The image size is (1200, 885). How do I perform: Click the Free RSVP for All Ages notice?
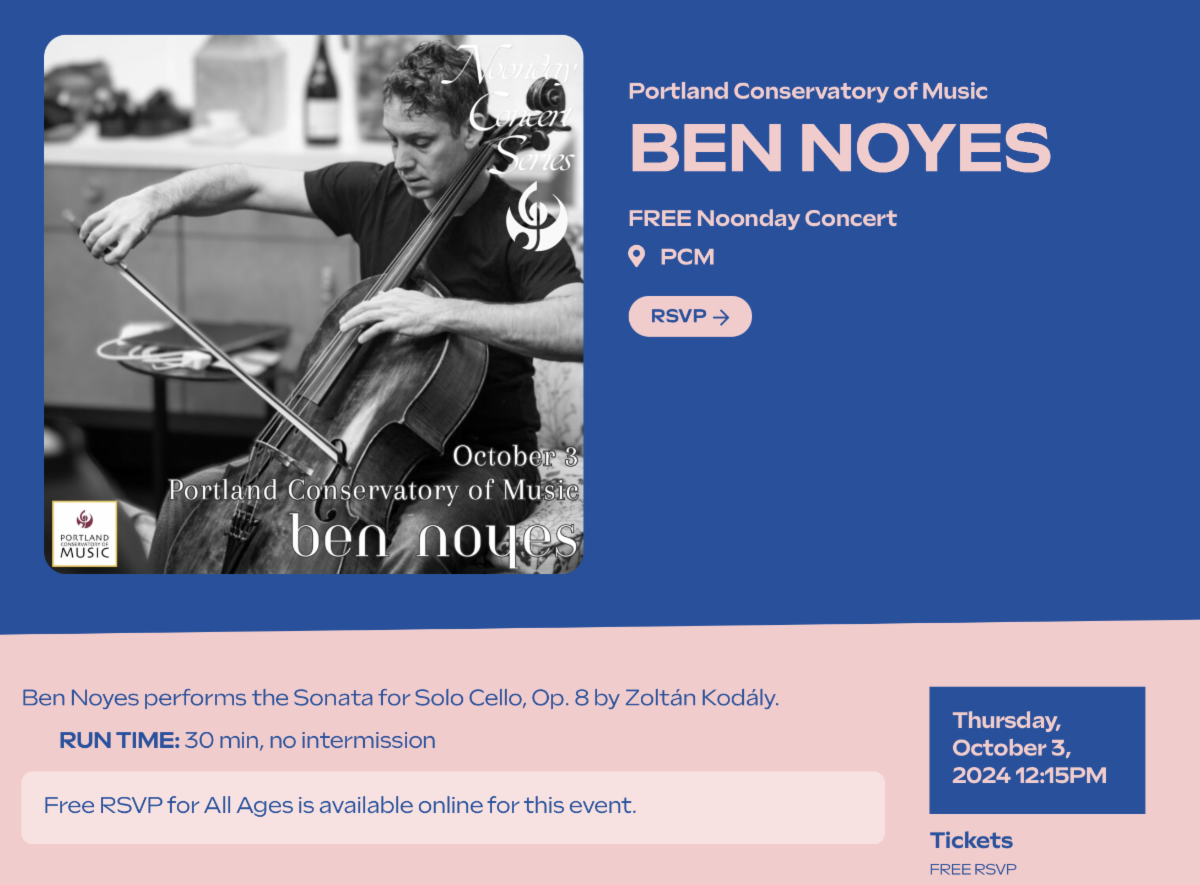[x=340, y=805]
